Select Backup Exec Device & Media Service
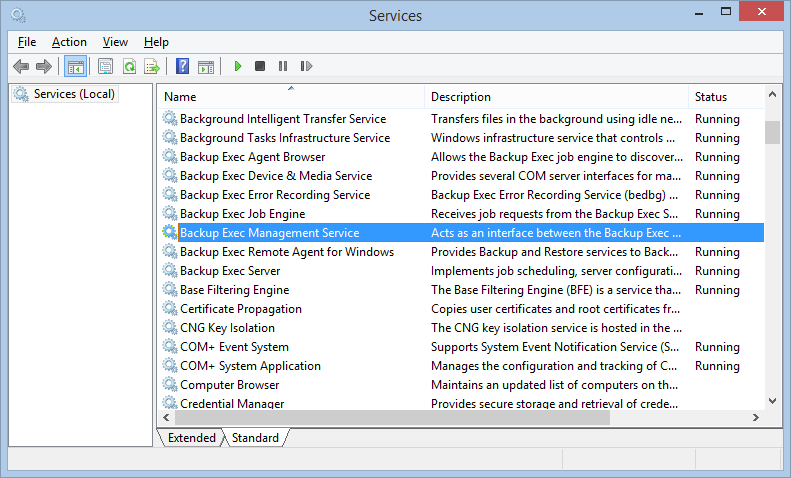Screen dimensions: 791x478 coord(276,175)
